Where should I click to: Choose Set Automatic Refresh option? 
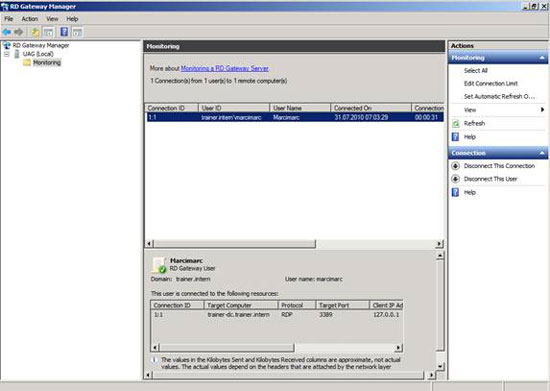(499, 96)
